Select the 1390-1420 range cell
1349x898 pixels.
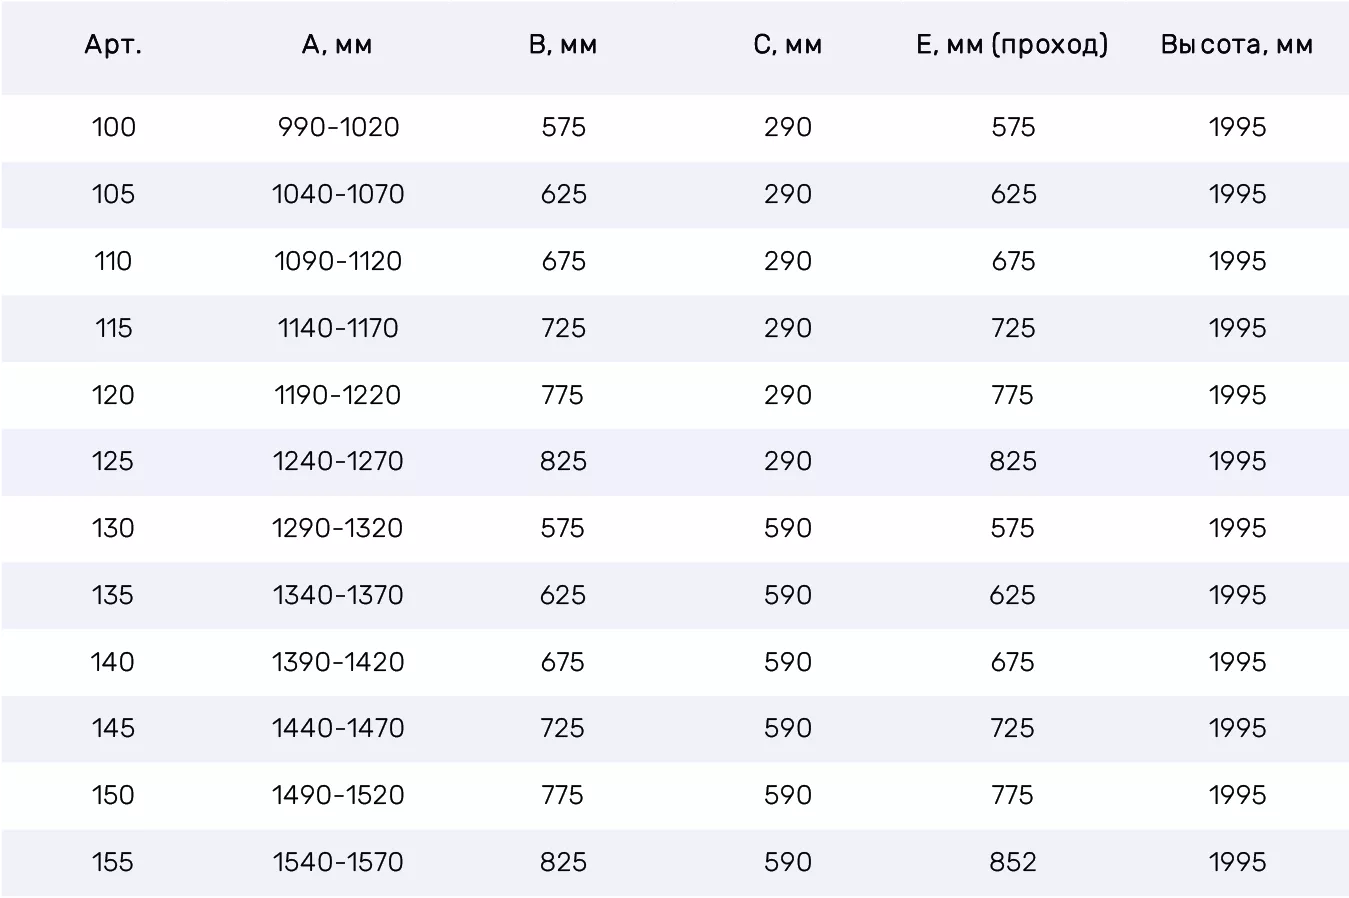point(338,662)
